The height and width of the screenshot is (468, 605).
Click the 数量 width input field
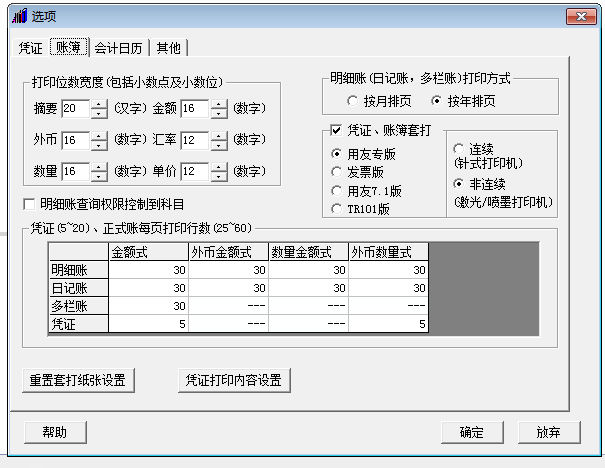76,171
